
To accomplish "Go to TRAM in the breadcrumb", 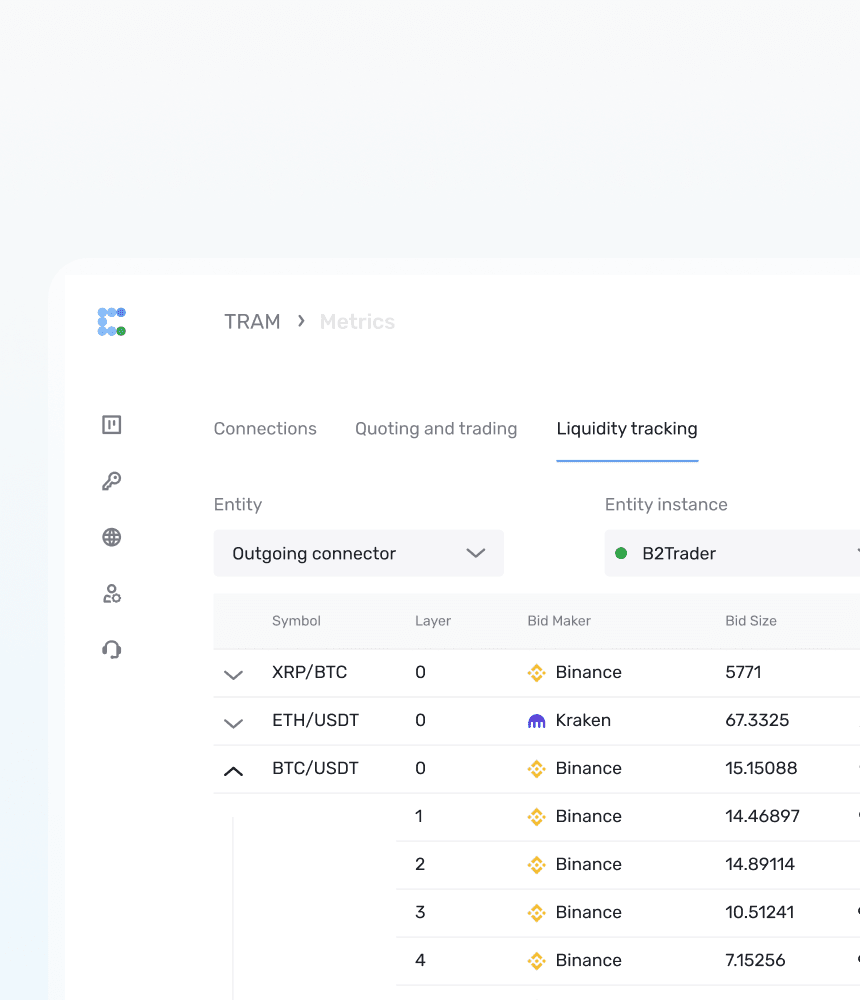I will 252,321.
